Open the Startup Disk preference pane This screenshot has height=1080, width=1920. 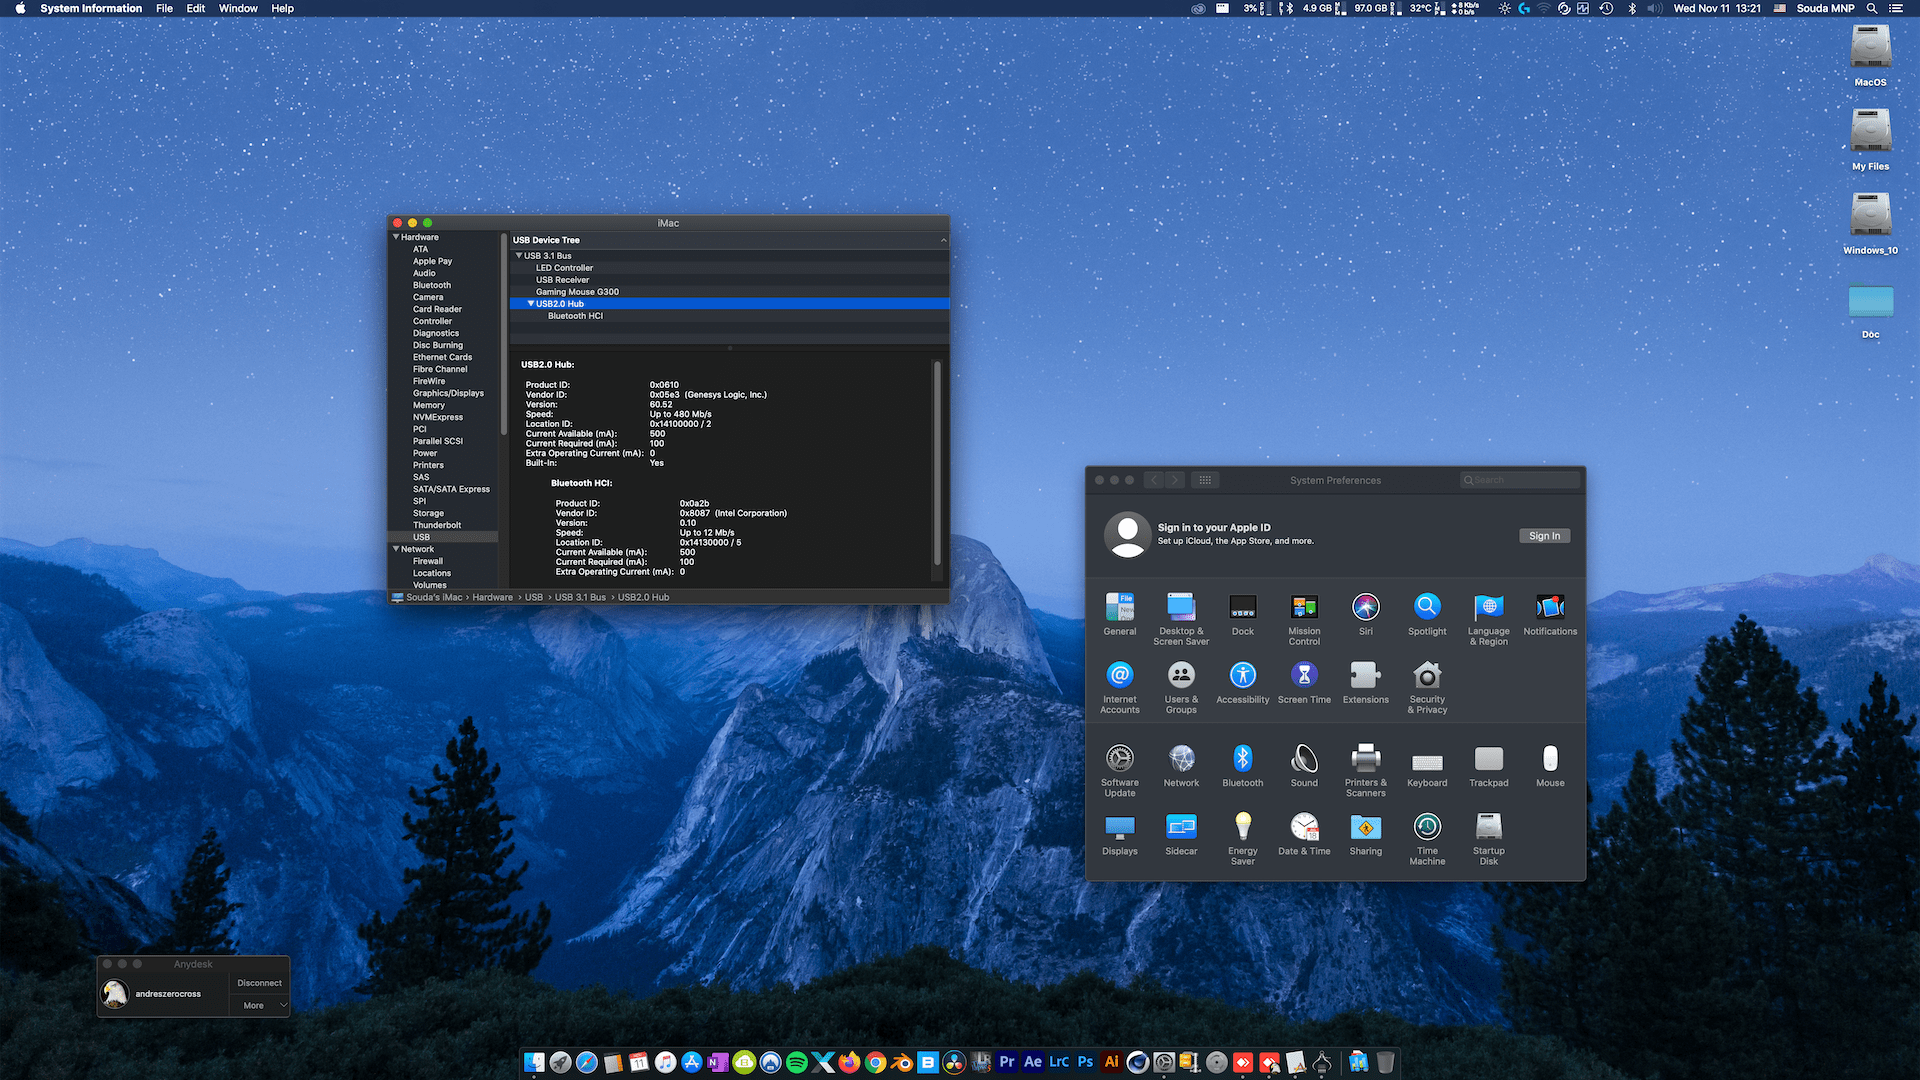[1488, 827]
